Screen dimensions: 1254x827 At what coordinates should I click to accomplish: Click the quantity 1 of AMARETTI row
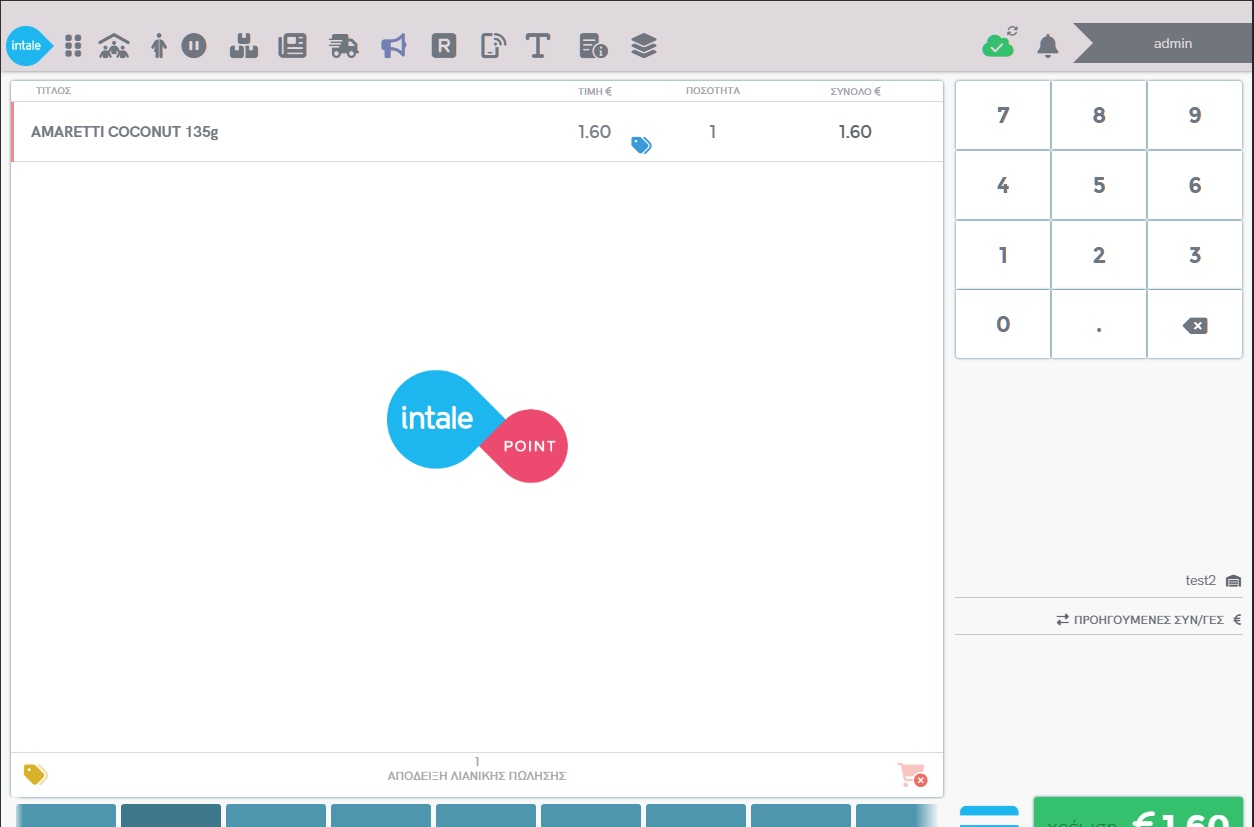coord(712,132)
